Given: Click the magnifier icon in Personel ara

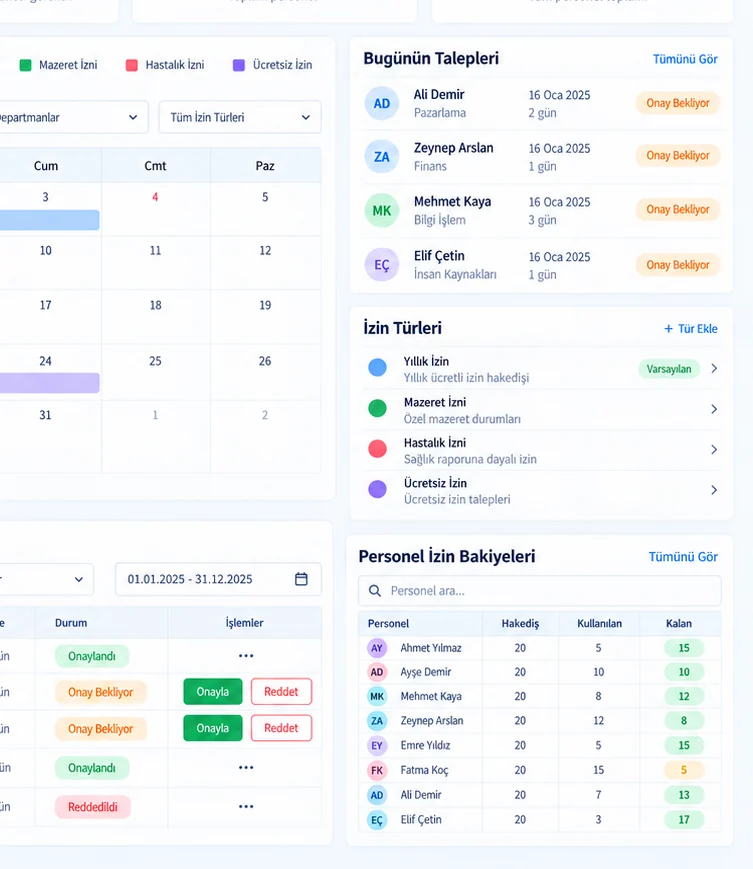Looking at the screenshot, I should point(375,591).
